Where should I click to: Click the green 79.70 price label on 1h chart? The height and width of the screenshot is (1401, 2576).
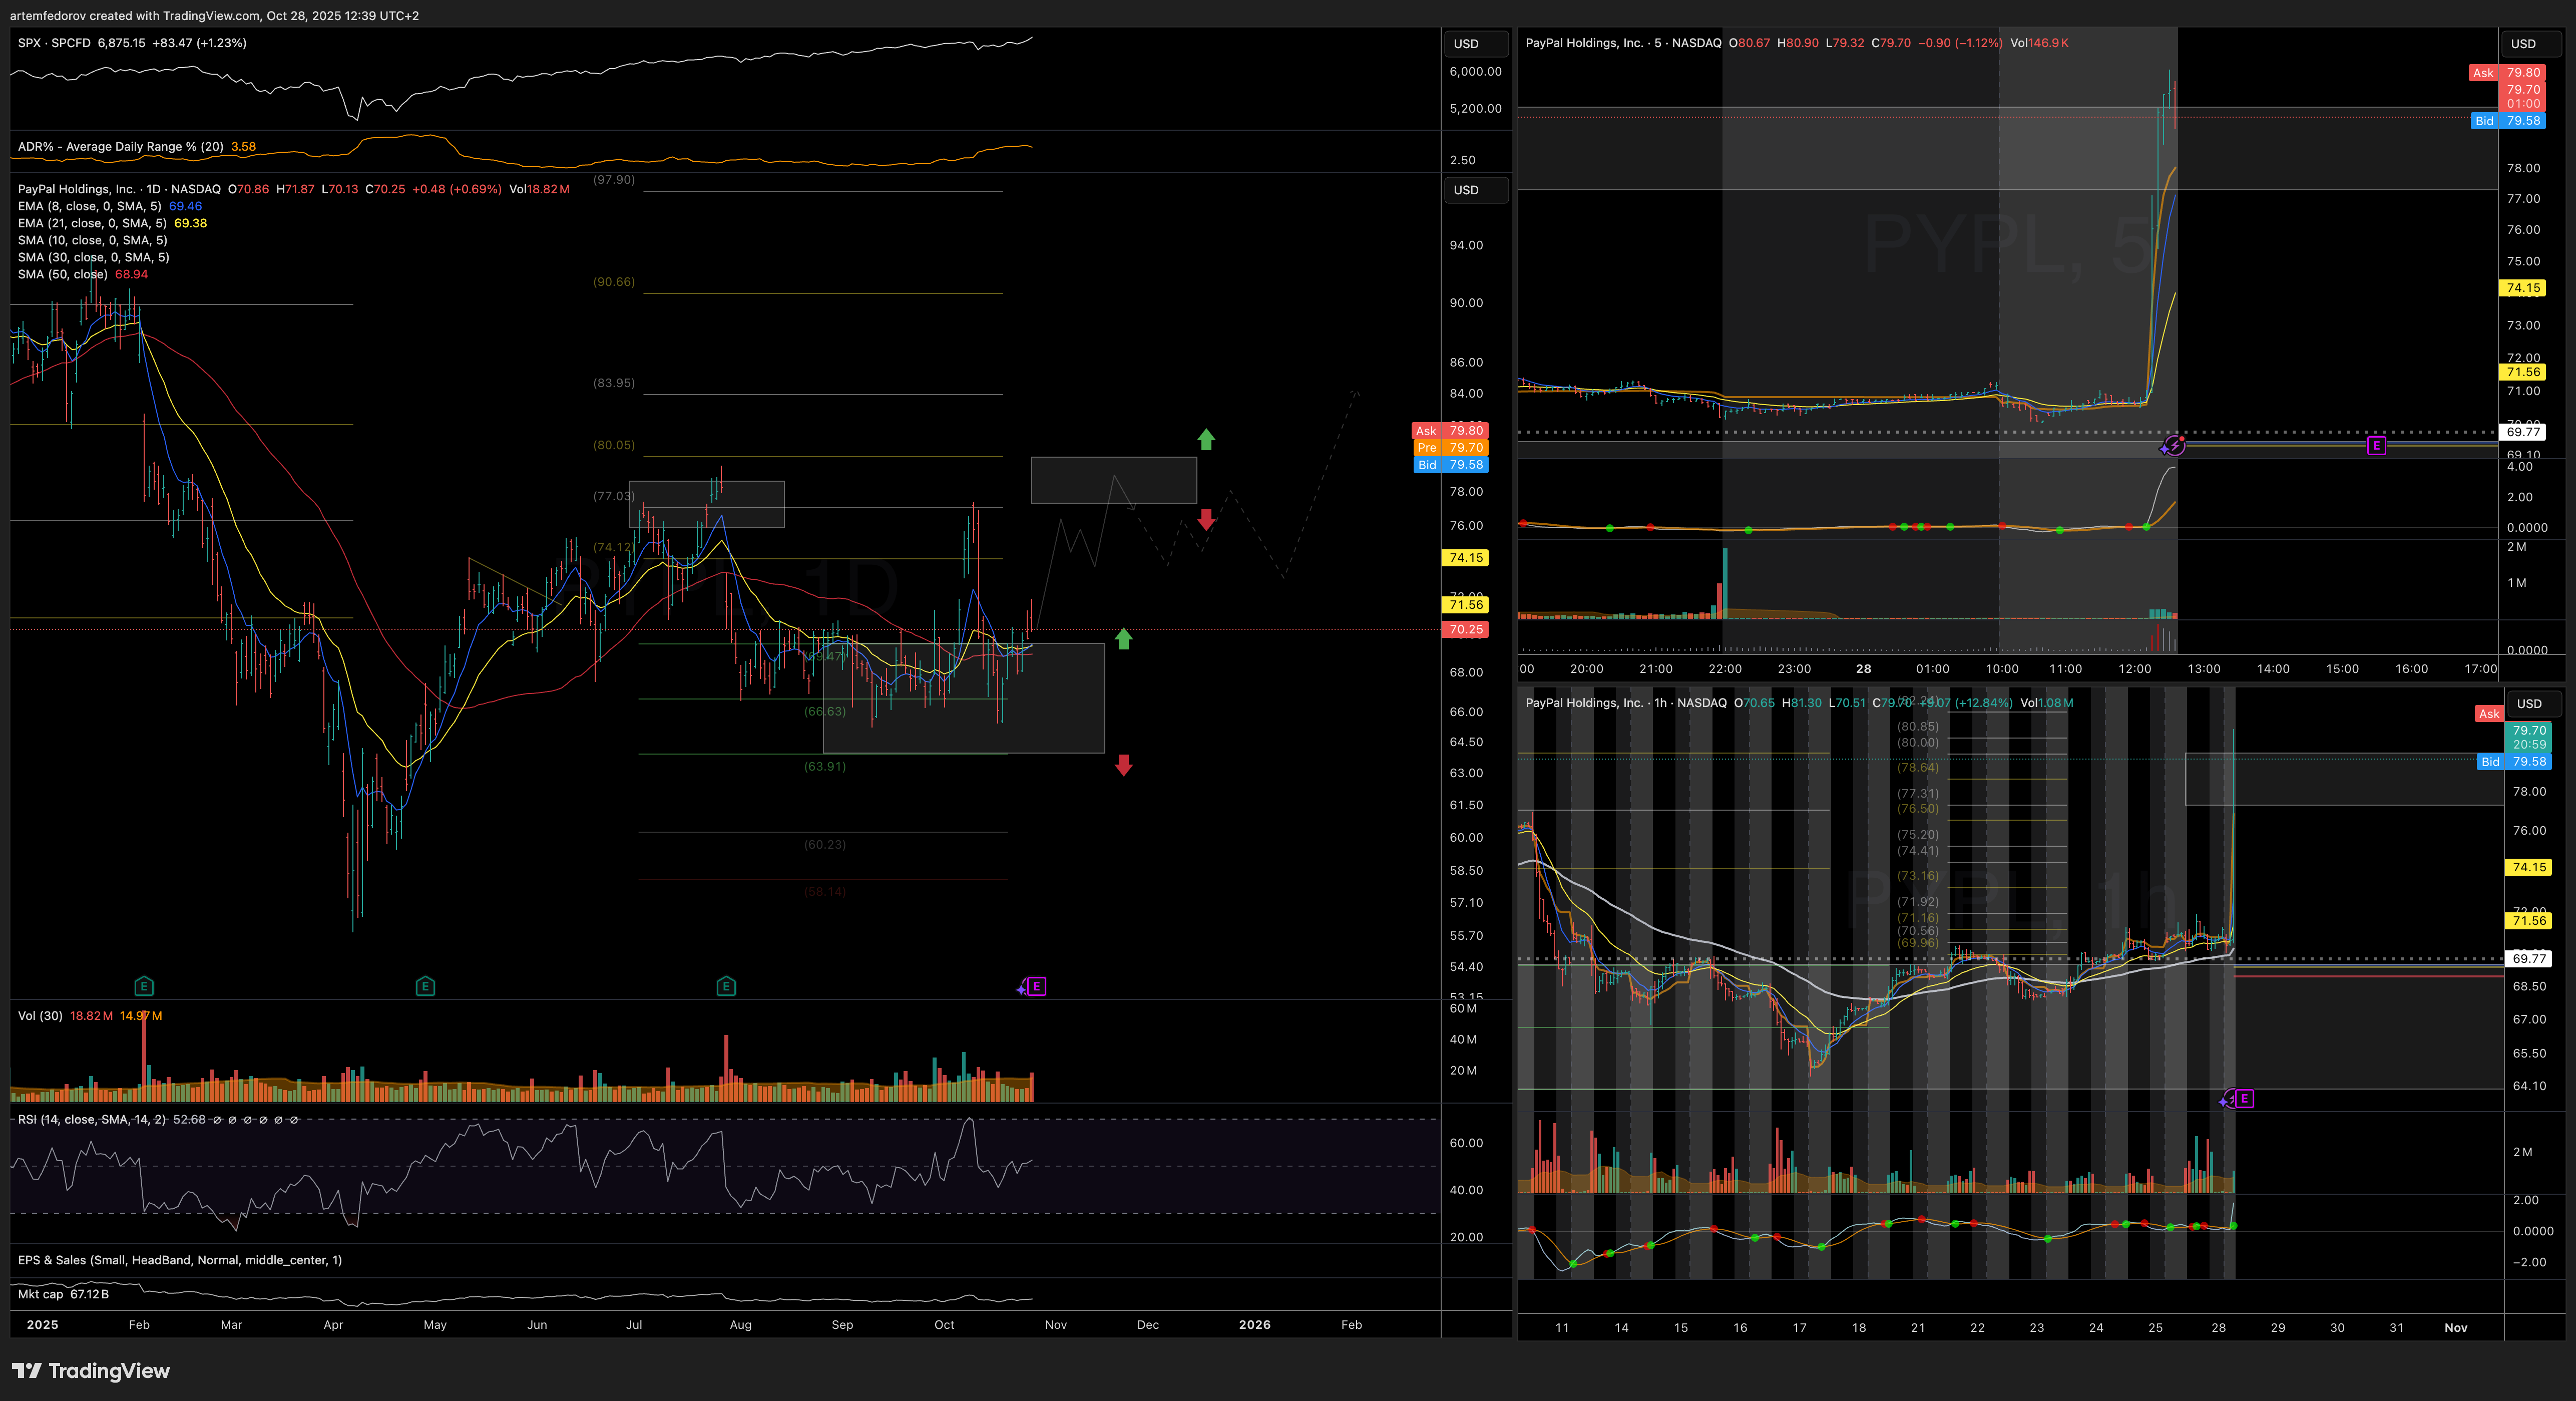coord(2528,737)
